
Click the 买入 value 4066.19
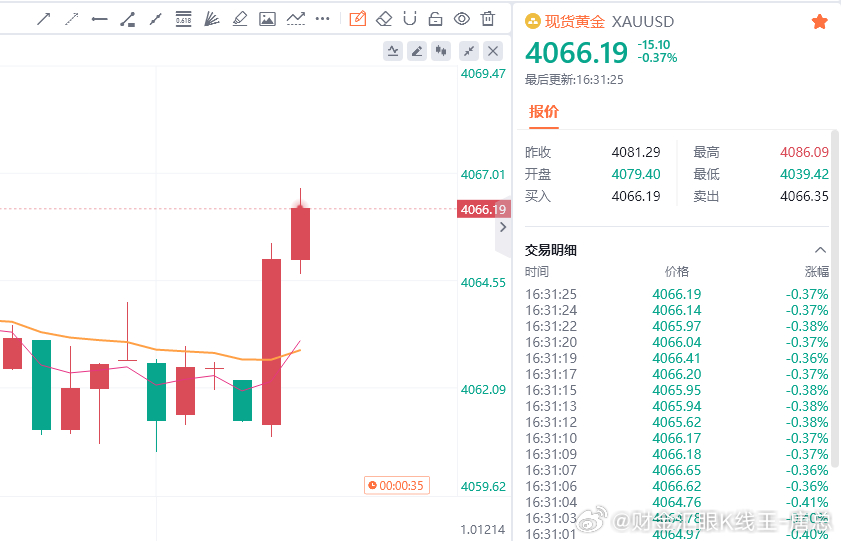(636, 196)
